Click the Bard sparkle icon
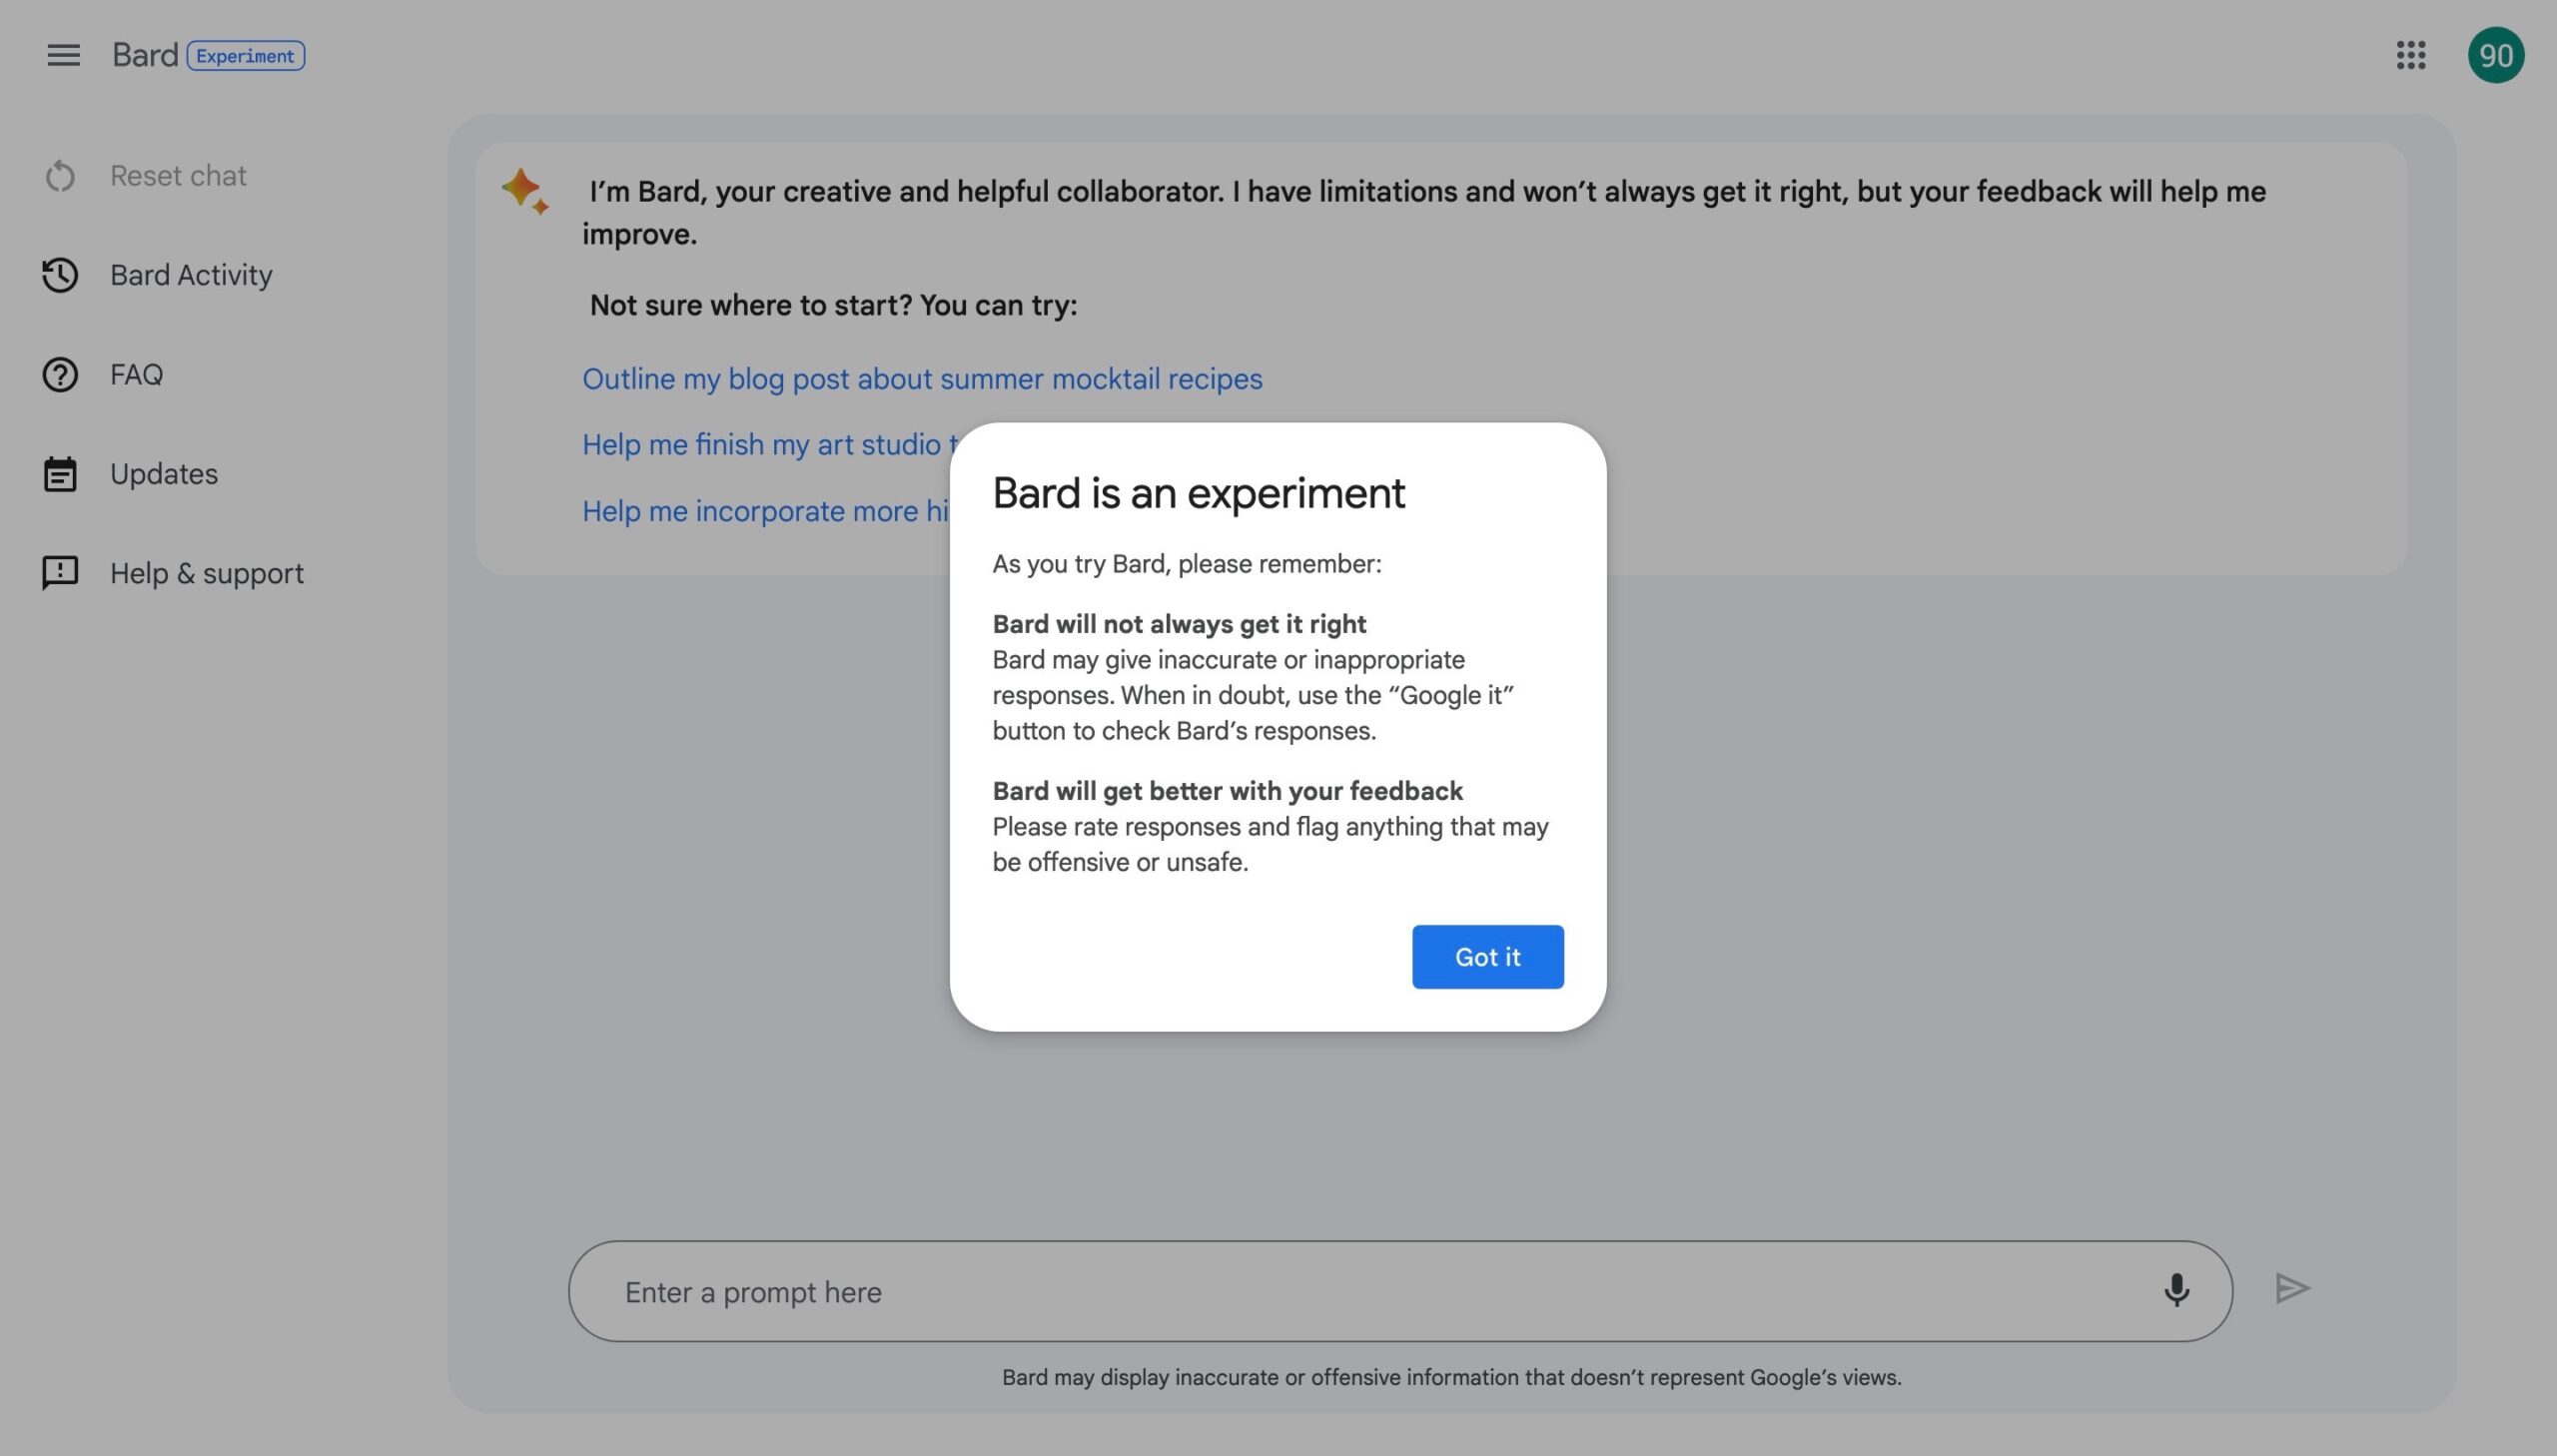 pyautogui.click(x=525, y=191)
